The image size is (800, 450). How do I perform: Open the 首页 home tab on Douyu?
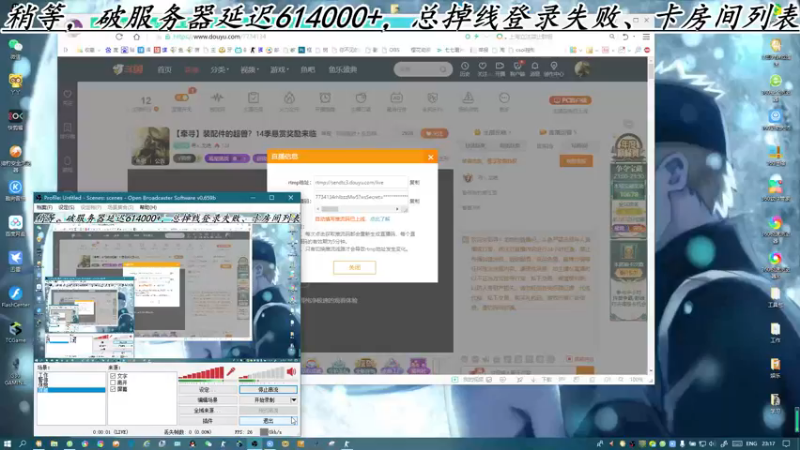[164, 69]
